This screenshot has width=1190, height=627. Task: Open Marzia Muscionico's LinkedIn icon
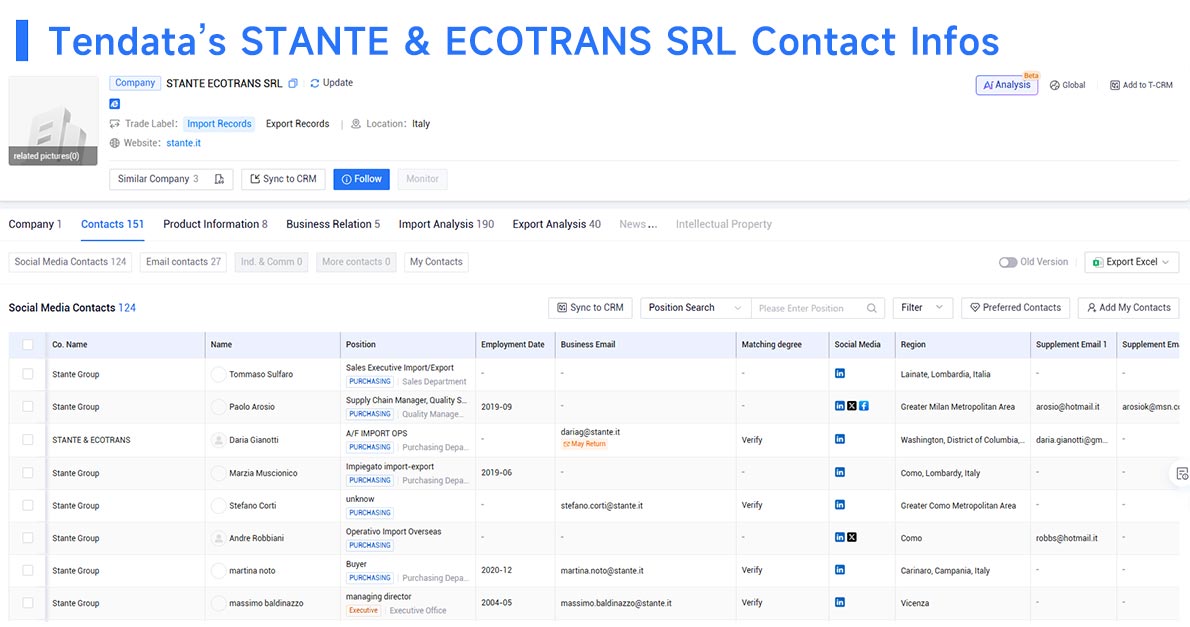(839, 472)
